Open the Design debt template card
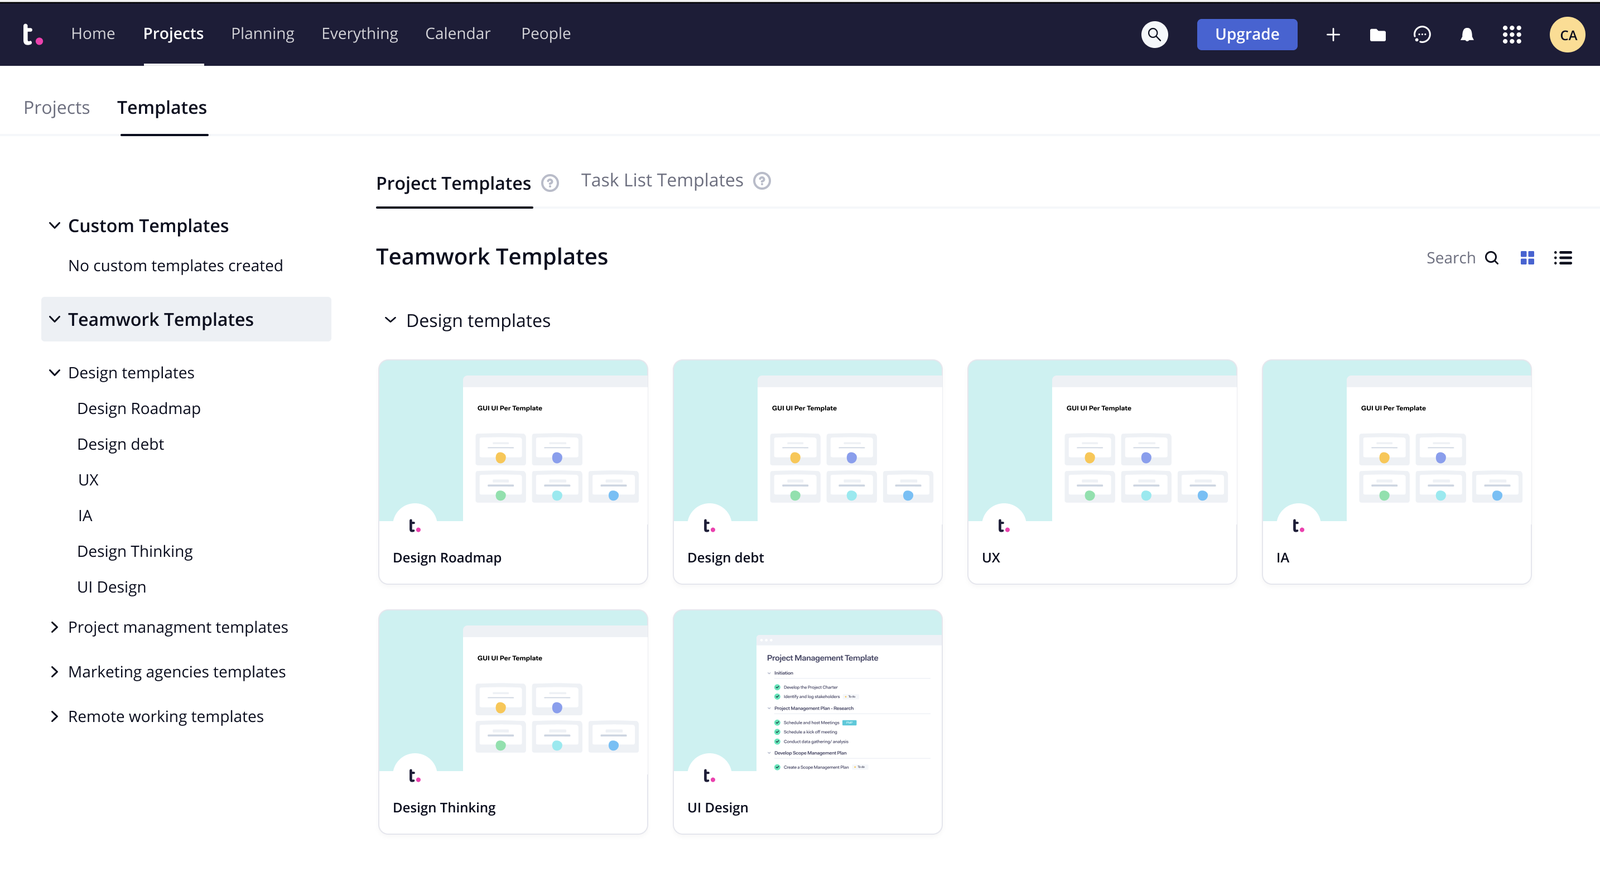The image size is (1600, 876). tap(808, 472)
